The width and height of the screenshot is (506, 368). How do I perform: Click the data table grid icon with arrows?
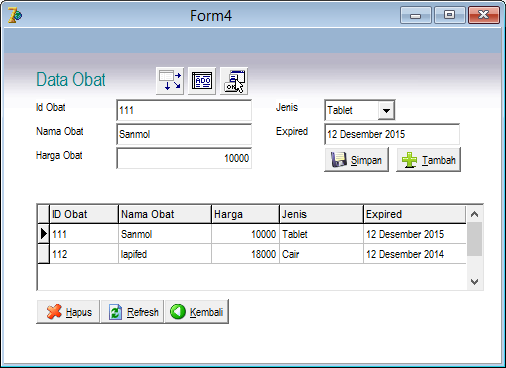[x=170, y=81]
